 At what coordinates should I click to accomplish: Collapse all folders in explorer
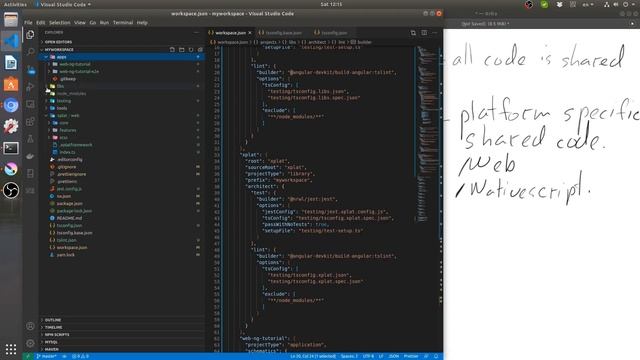click(x=200, y=49)
